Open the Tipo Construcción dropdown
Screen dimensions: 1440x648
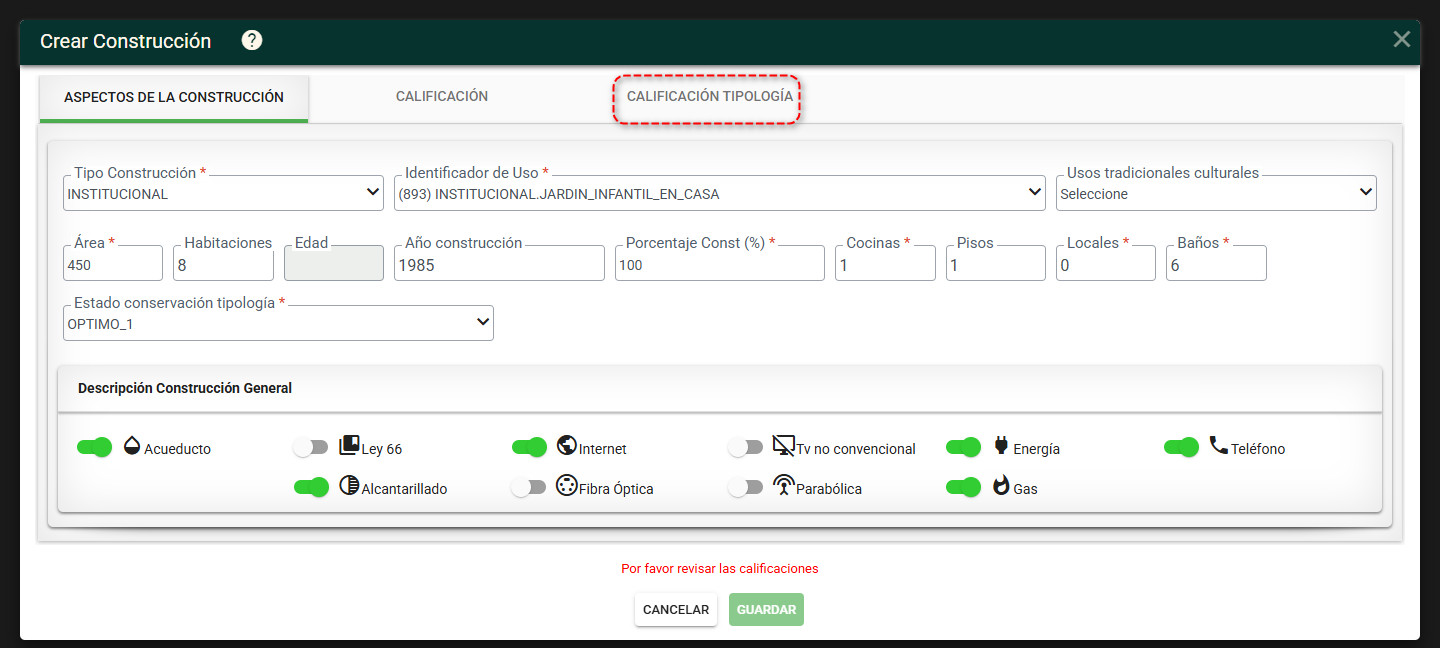[224, 193]
